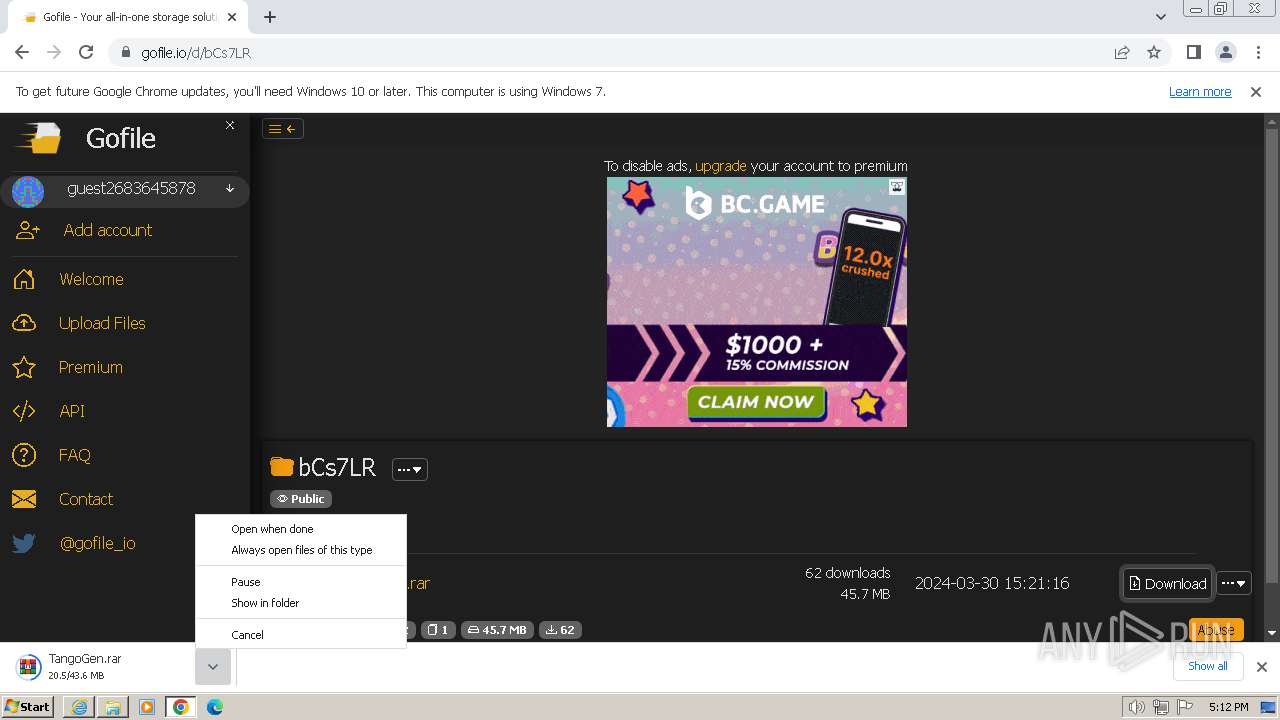Open Internet Explorer from taskbar
Image resolution: width=1280 pixels, height=720 pixels.
80,707
